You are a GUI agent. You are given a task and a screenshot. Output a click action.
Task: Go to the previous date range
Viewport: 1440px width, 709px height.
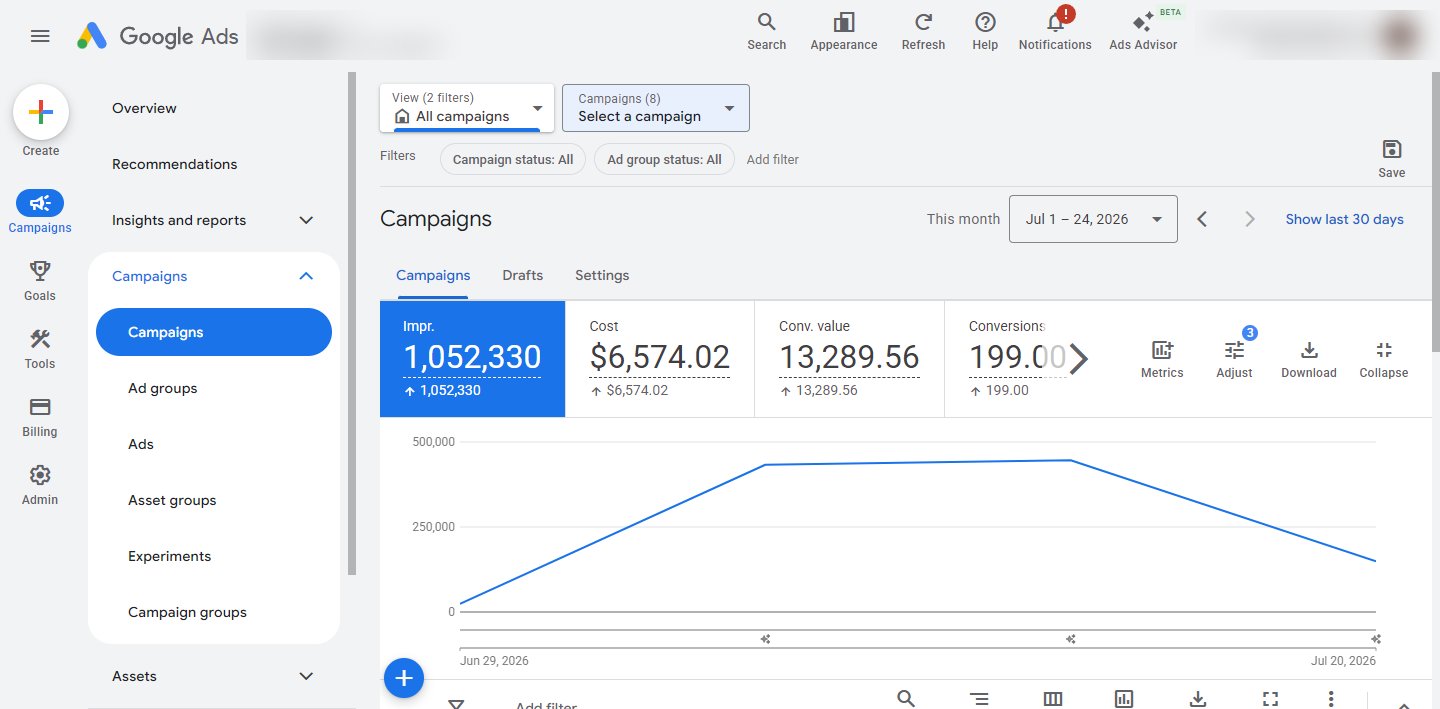point(1203,219)
